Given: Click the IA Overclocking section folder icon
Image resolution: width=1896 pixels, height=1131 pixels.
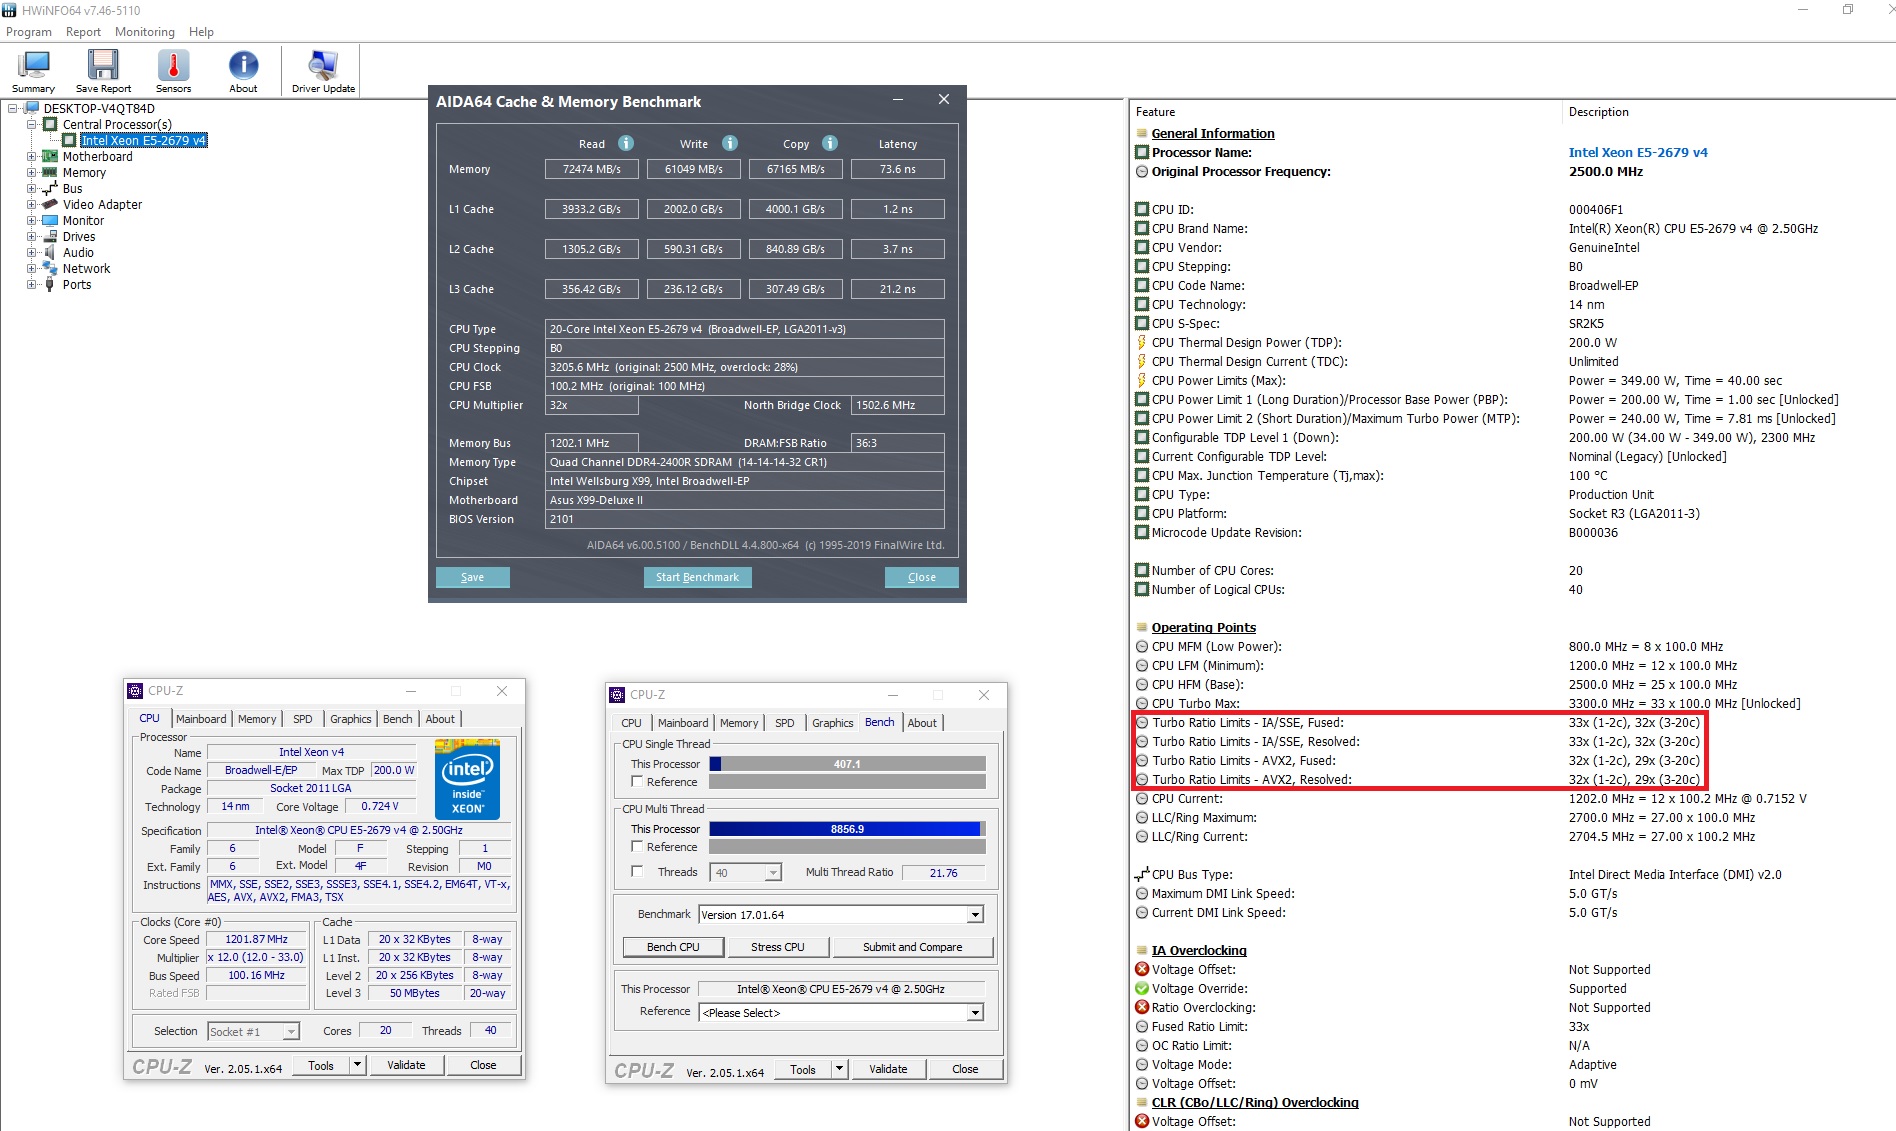Looking at the screenshot, I should click(1141, 950).
